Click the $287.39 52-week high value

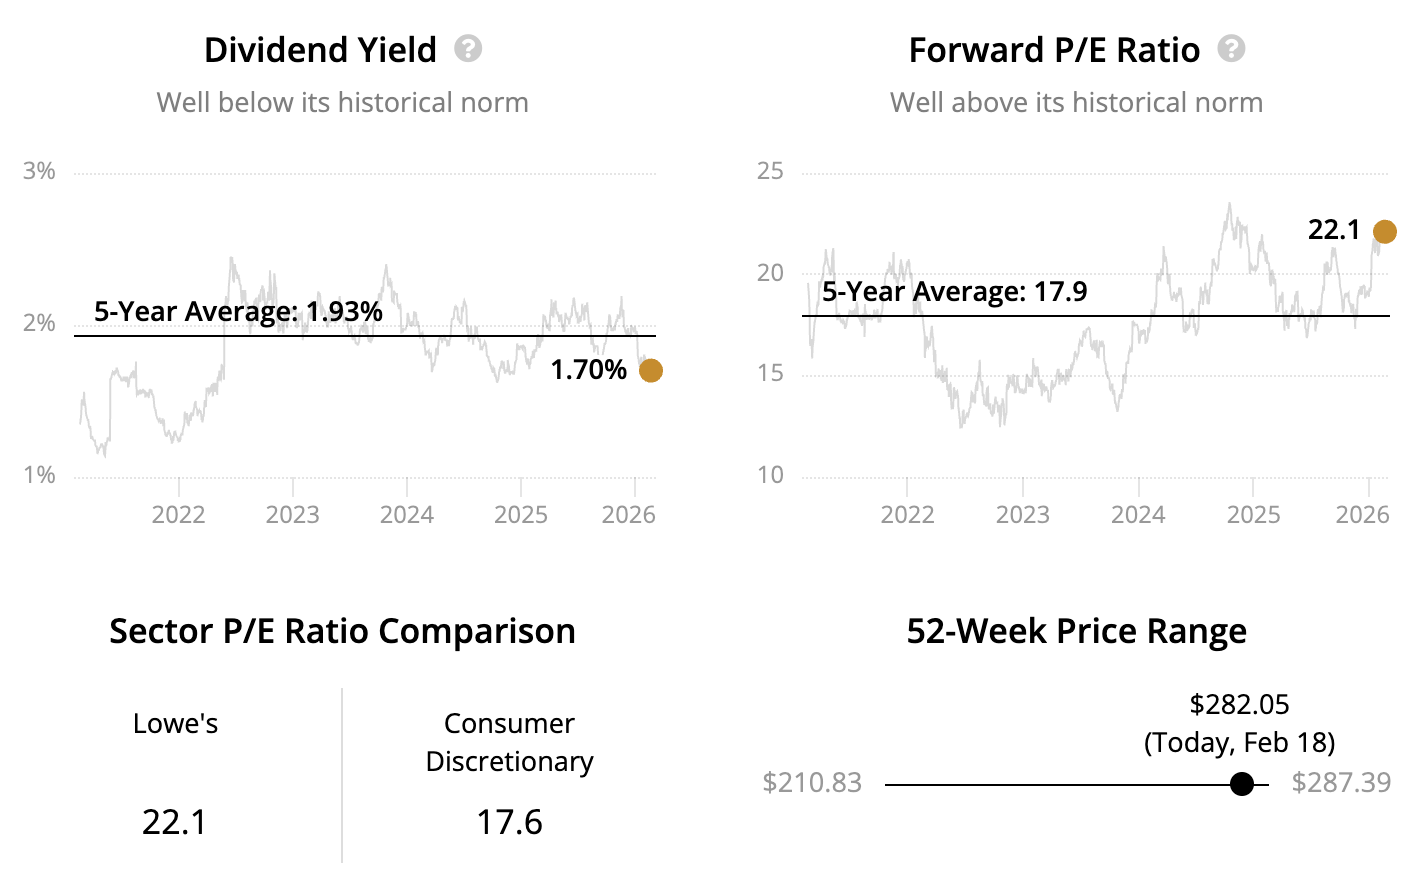pyautogui.click(x=1340, y=782)
